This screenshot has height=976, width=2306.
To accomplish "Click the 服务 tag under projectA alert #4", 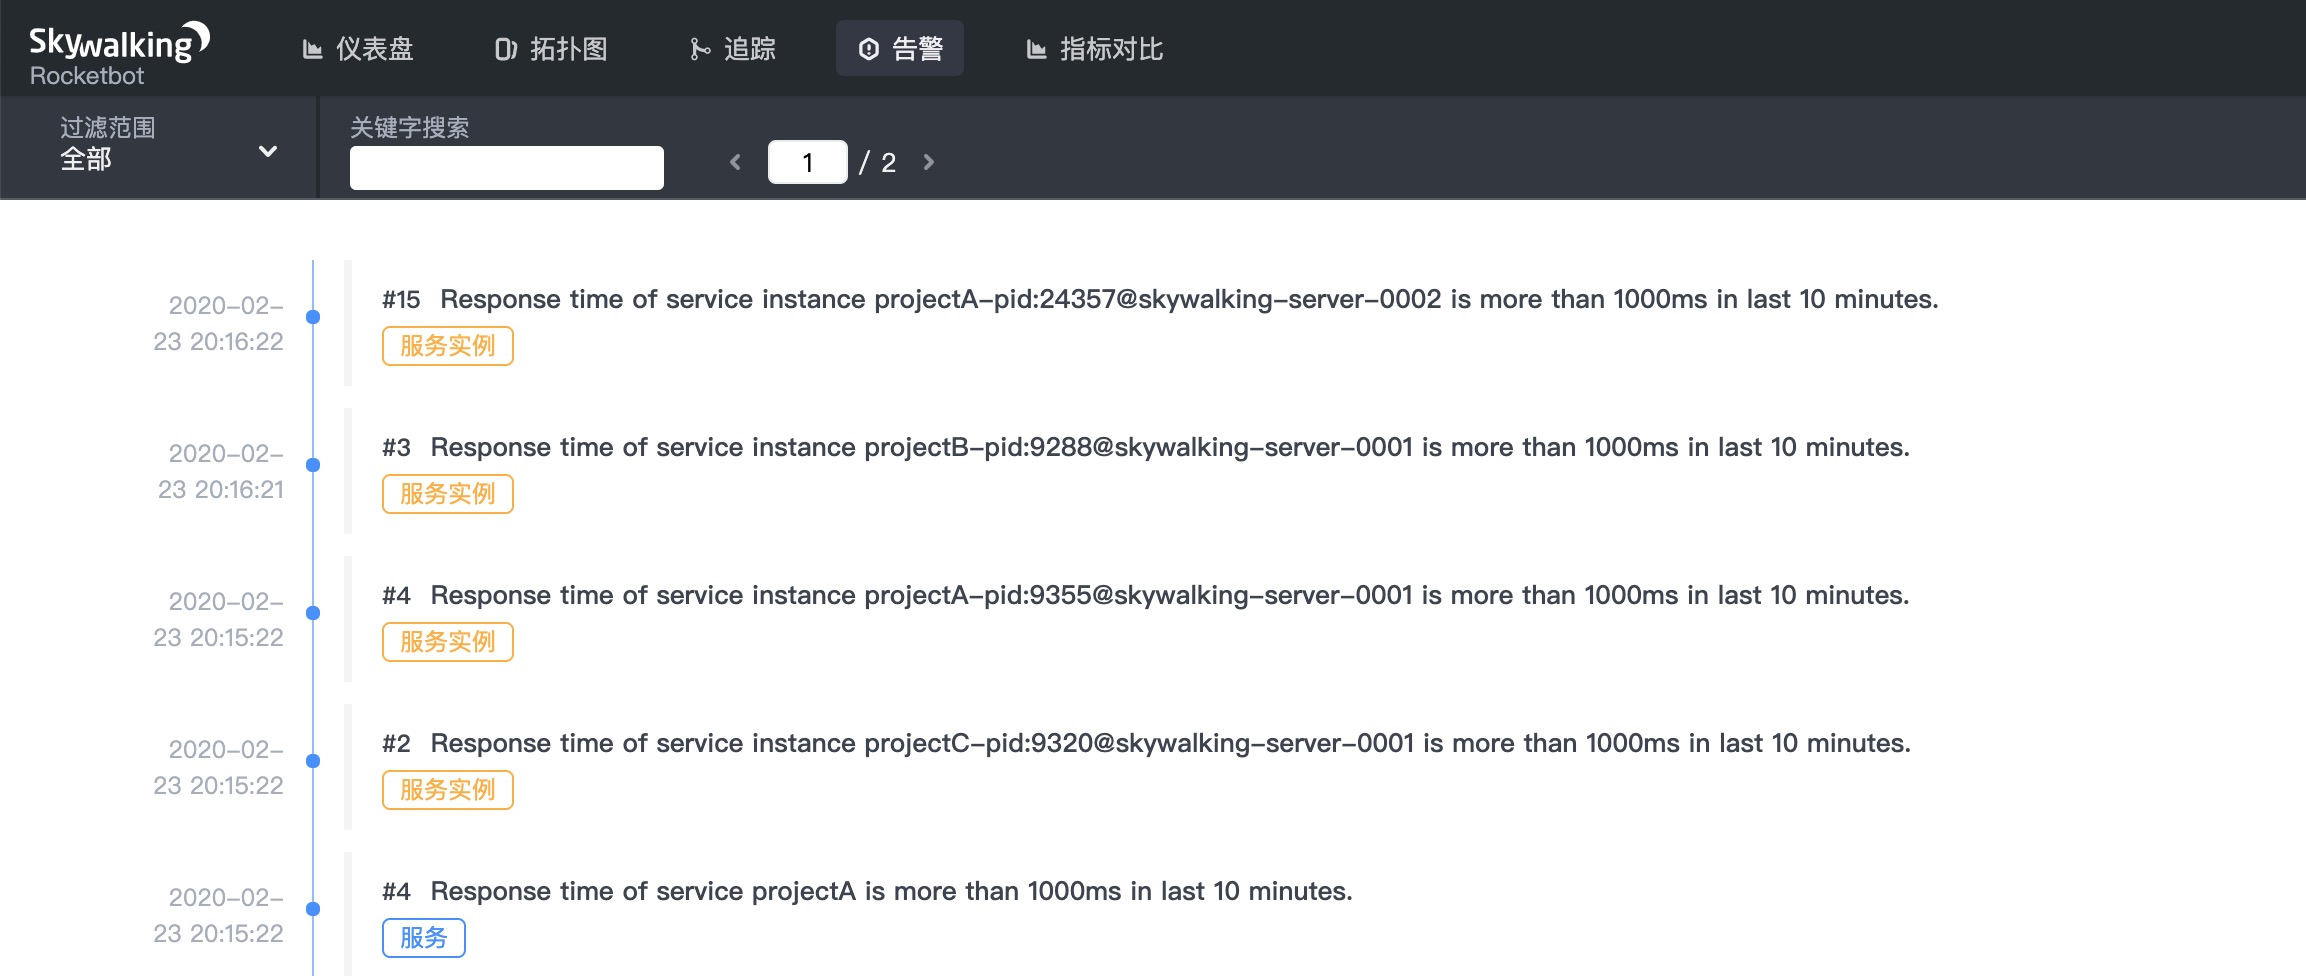I will [424, 938].
